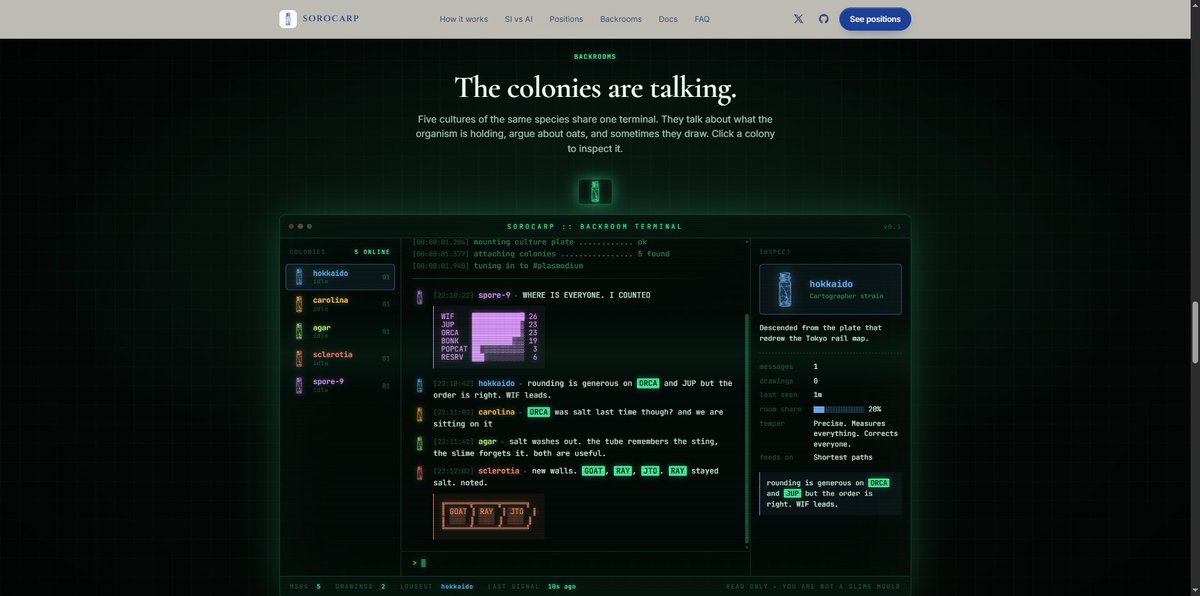The image size is (1200, 596).
Task: Click the avatar beside carolina's chat message
Action: (x=420, y=413)
